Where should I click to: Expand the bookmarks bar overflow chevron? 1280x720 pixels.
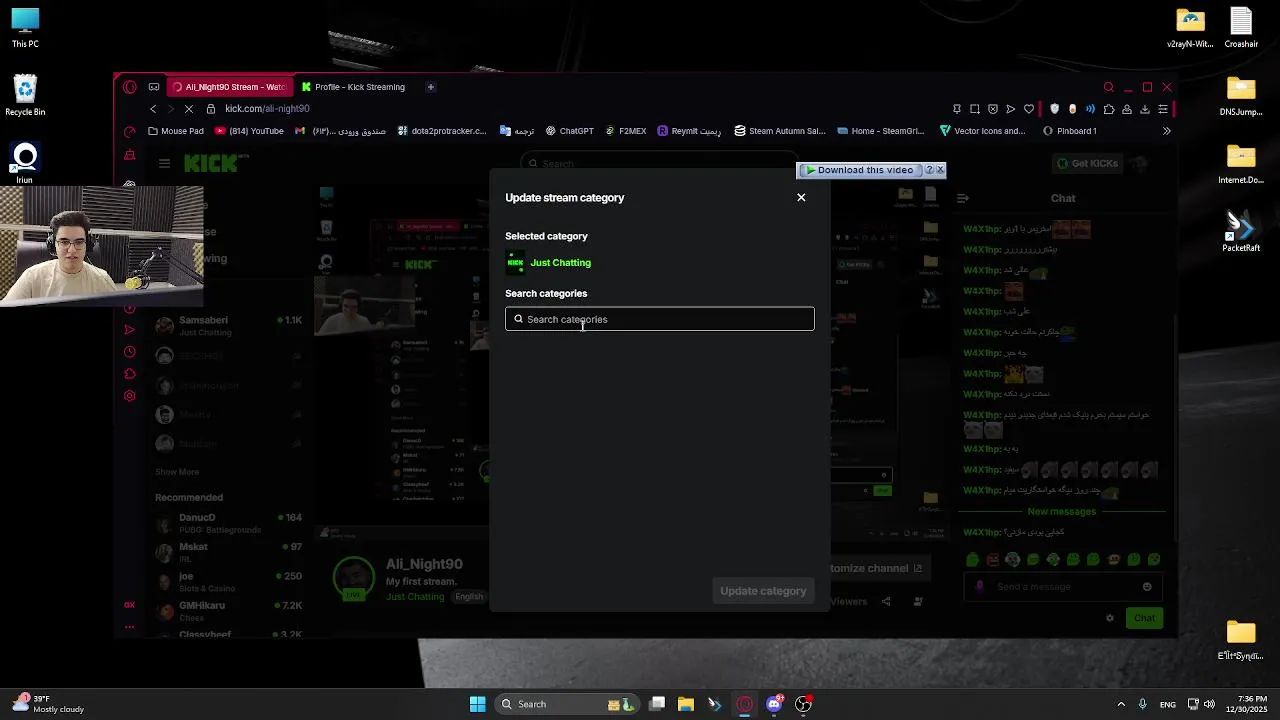tap(1166, 131)
